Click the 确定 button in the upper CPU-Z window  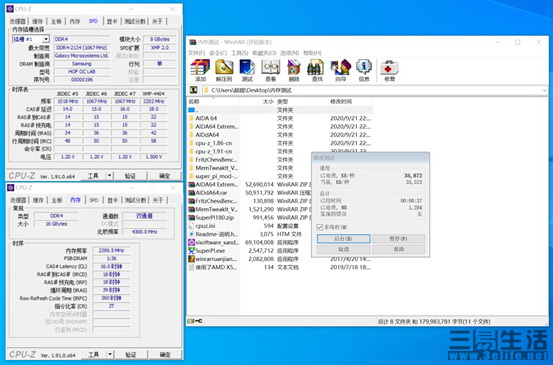165,176
